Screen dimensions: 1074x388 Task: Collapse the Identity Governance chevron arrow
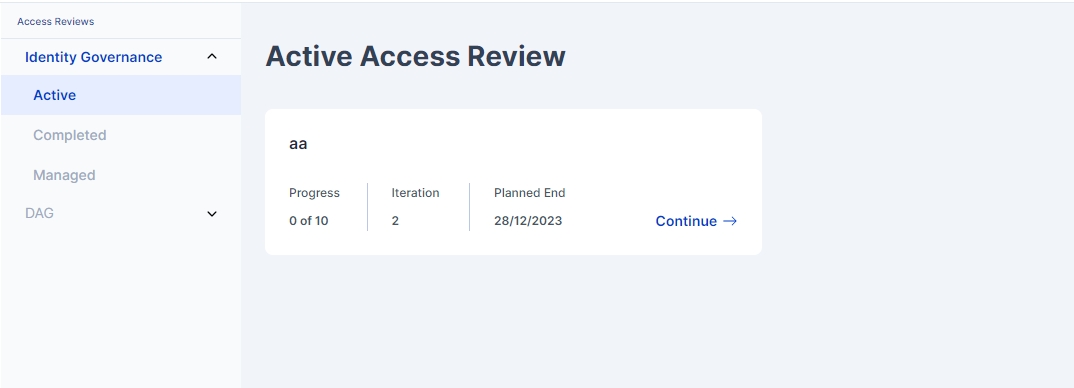[212, 57]
